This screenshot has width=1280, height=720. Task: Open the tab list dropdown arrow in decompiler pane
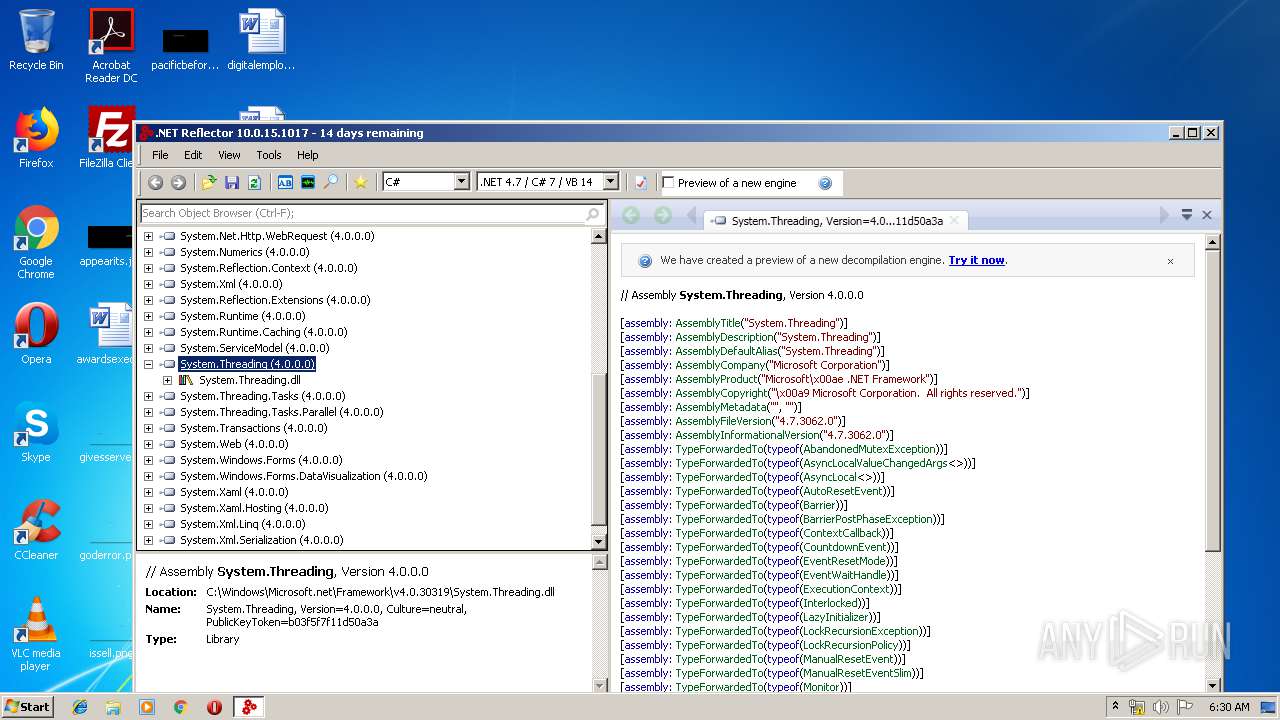[1187, 215]
